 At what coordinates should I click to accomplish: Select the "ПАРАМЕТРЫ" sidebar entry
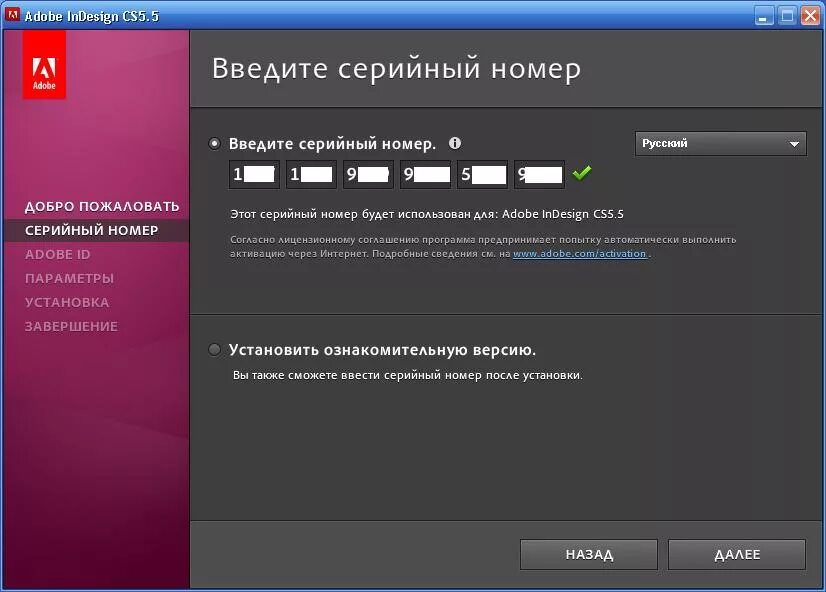pos(70,278)
